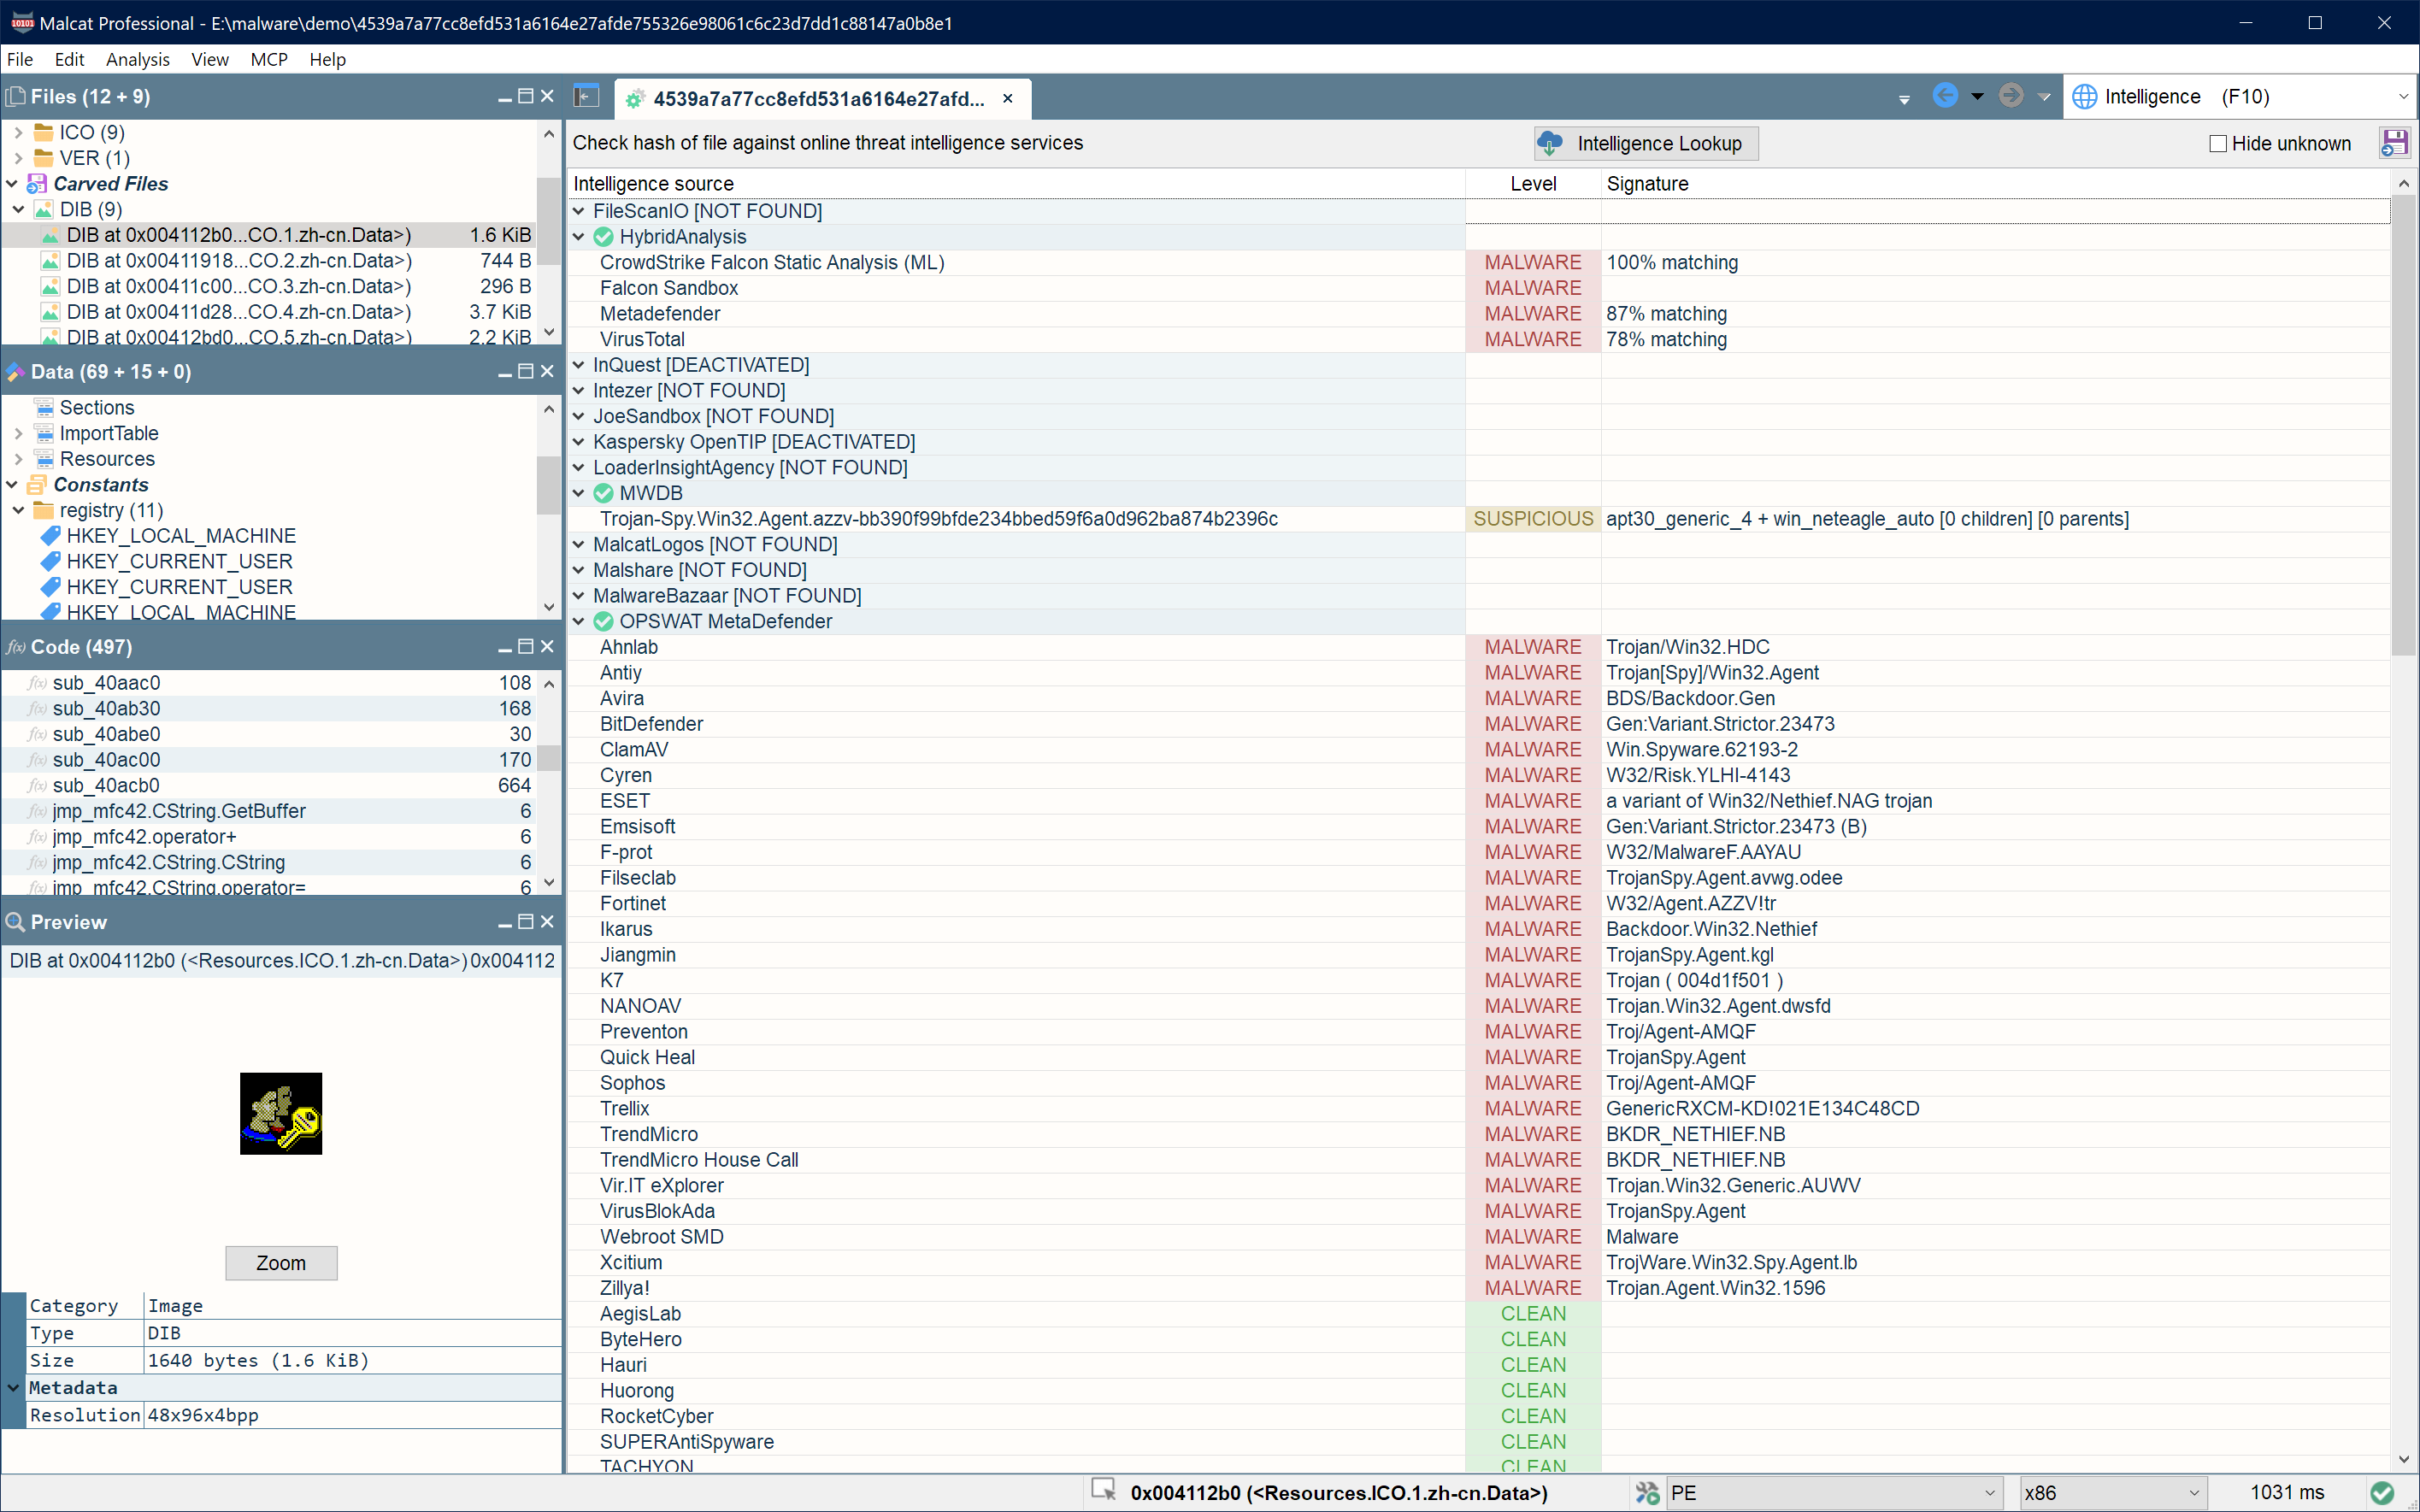Click the file-type tools icon next to PE

(1647, 1492)
